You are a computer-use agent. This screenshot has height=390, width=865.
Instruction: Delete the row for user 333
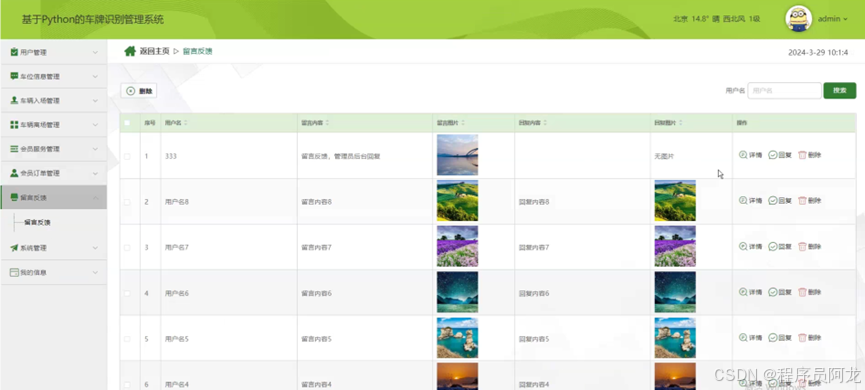[x=810, y=156]
